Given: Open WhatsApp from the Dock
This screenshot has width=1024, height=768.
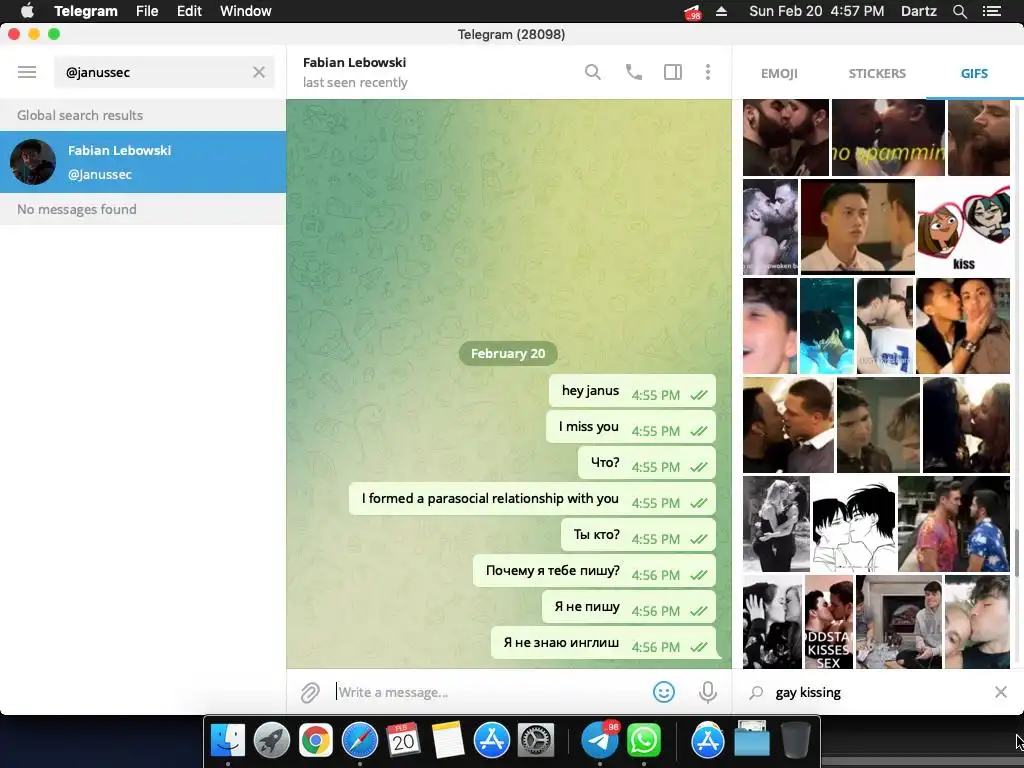Looking at the screenshot, I should pyautogui.click(x=643, y=741).
